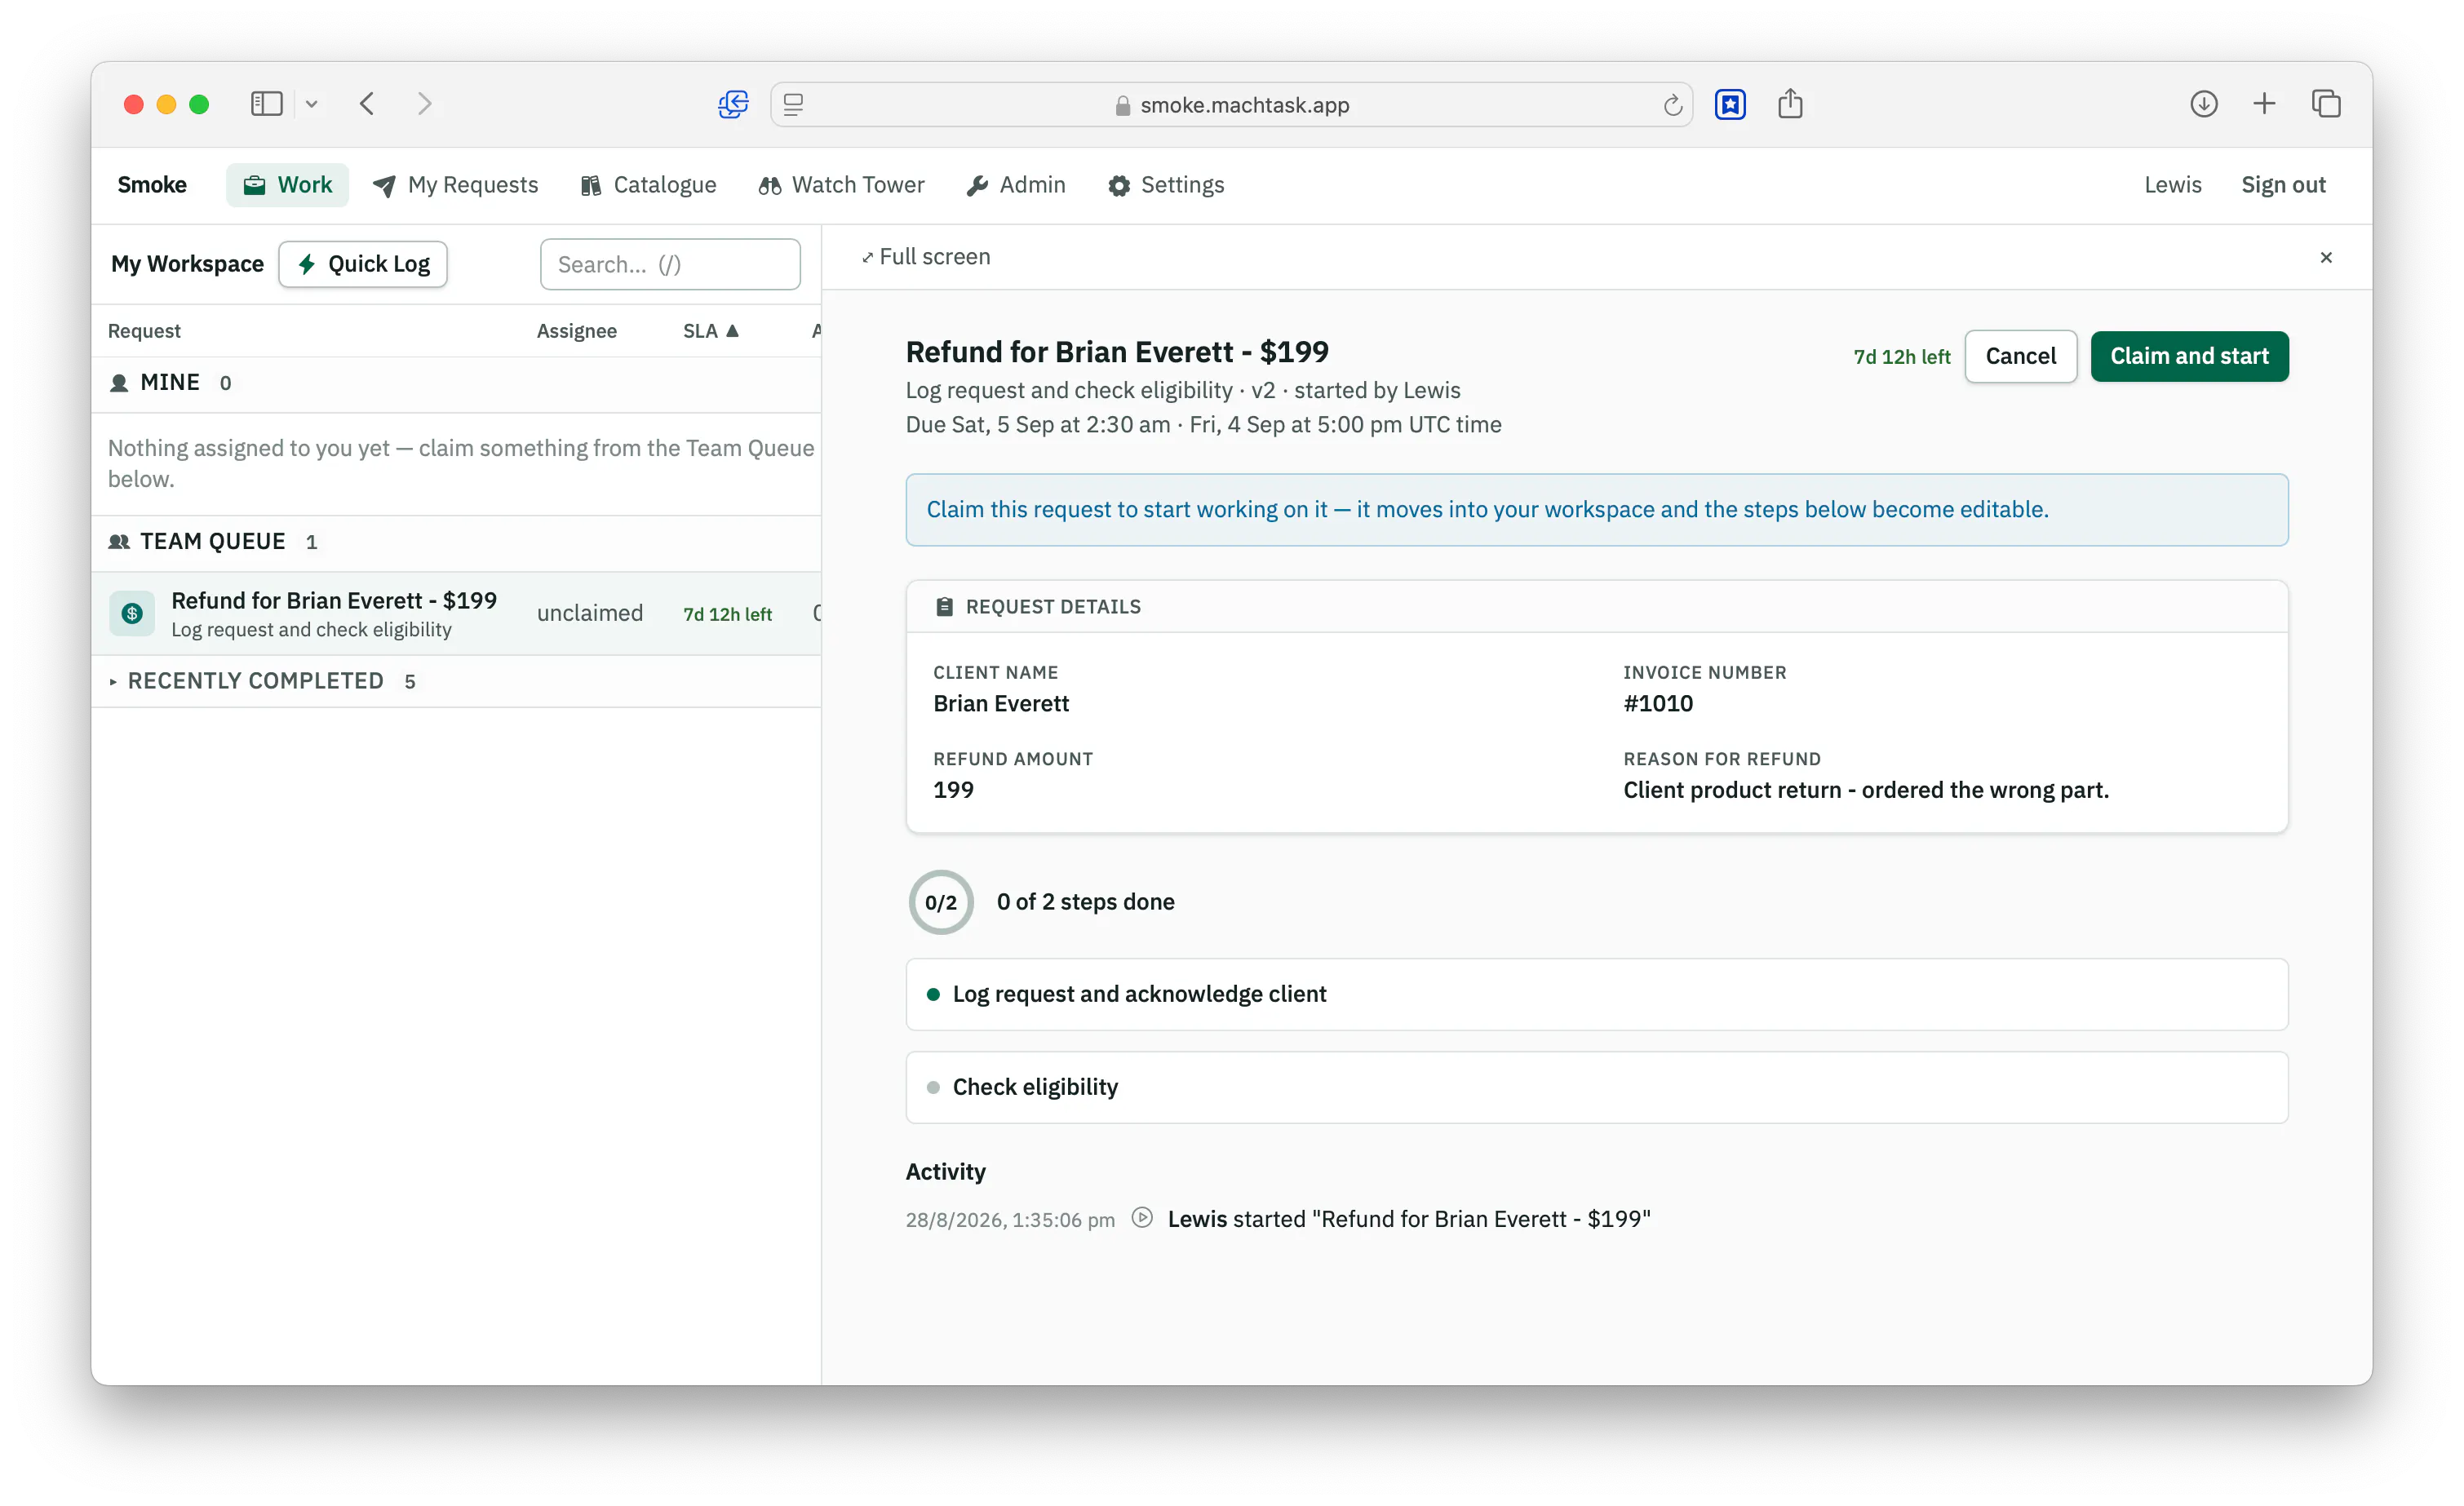The height and width of the screenshot is (1506, 2464).
Task: Click Cancel on the refund request
Action: point(2020,356)
